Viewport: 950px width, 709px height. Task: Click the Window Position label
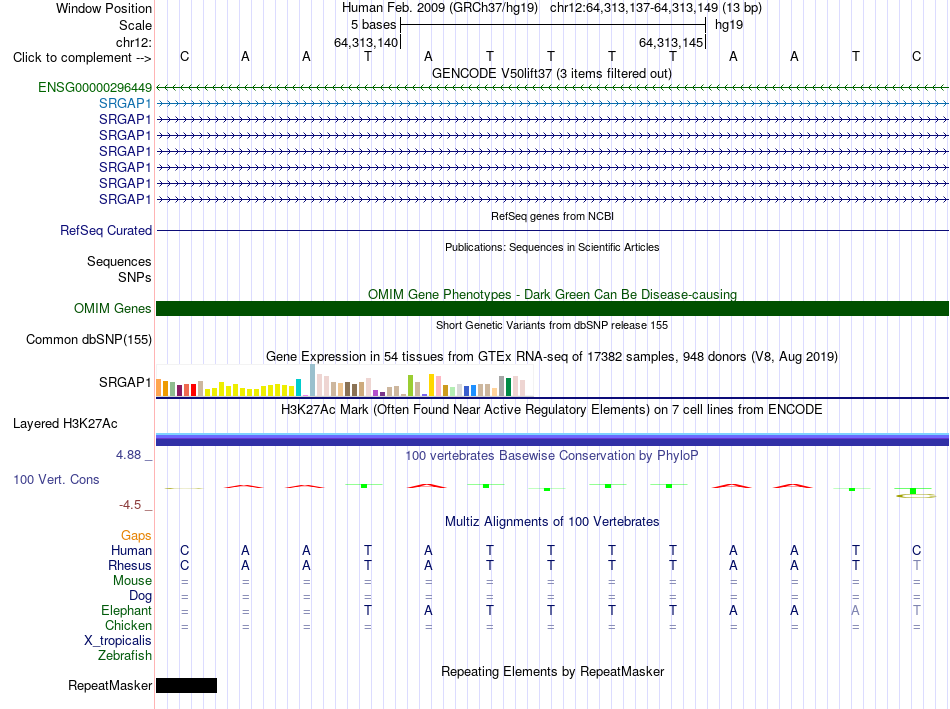pos(104,8)
